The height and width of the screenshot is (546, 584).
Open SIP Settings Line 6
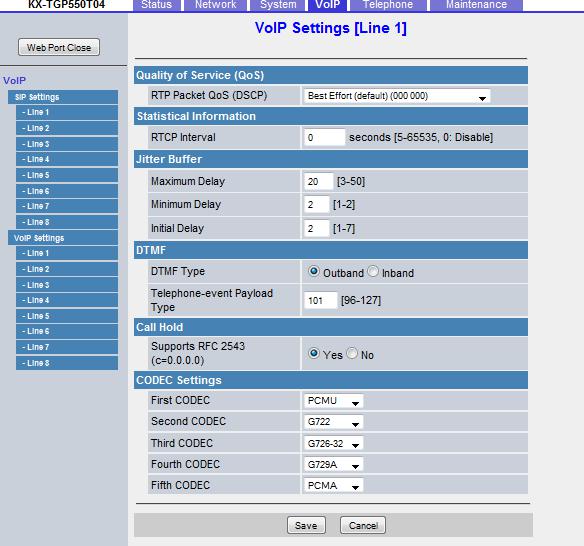coord(67,191)
